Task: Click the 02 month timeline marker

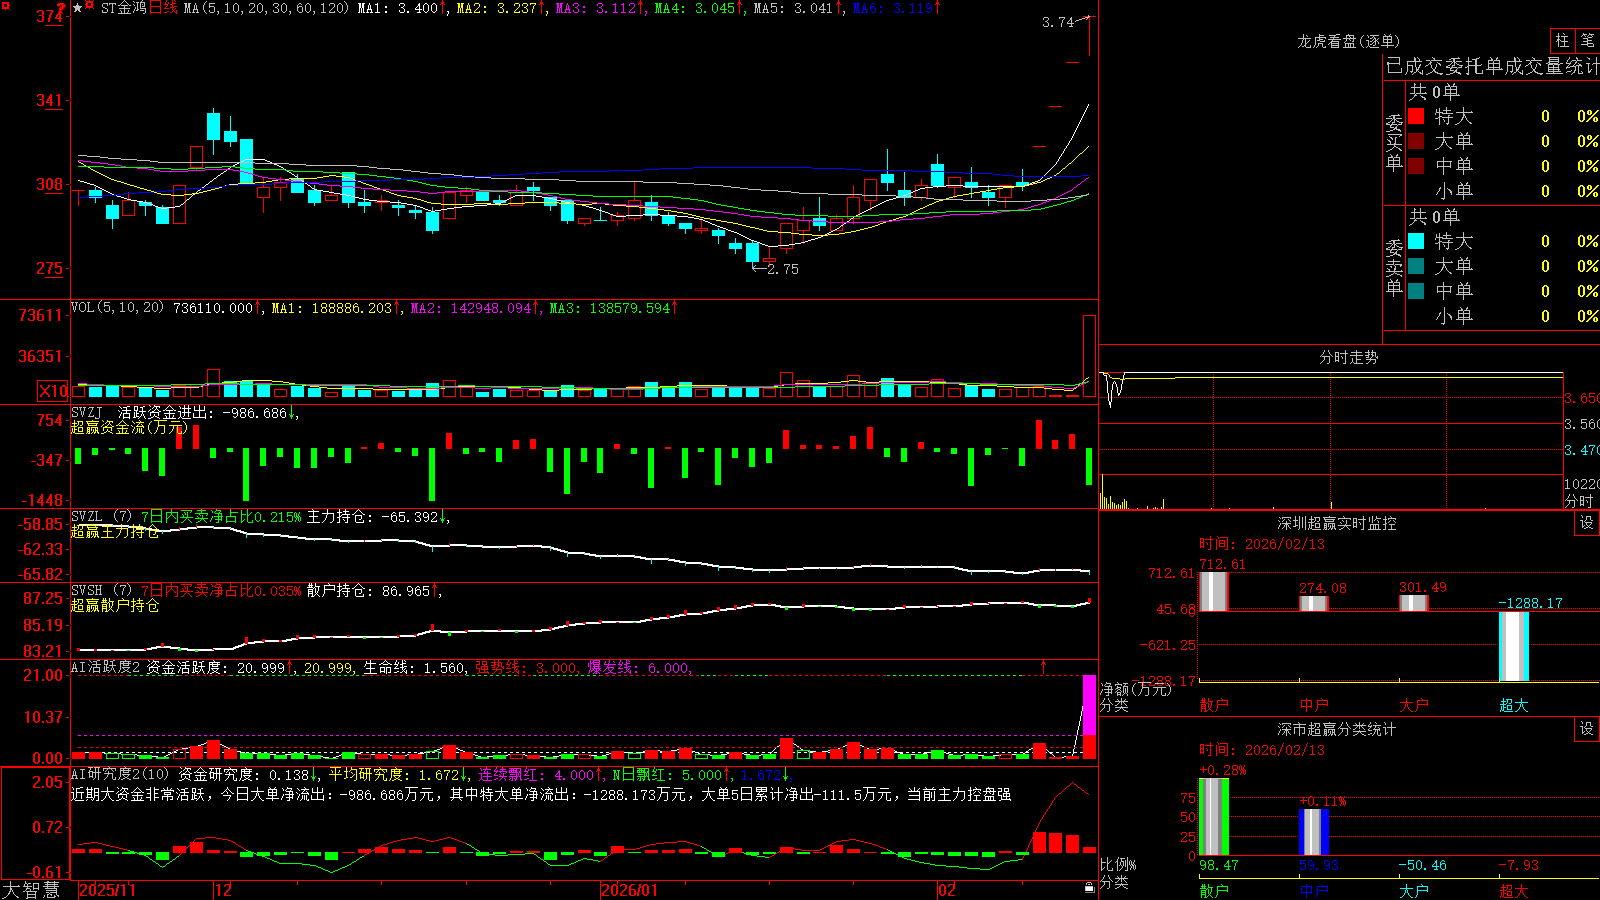Action: pyautogui.click(x=947, y=890)
